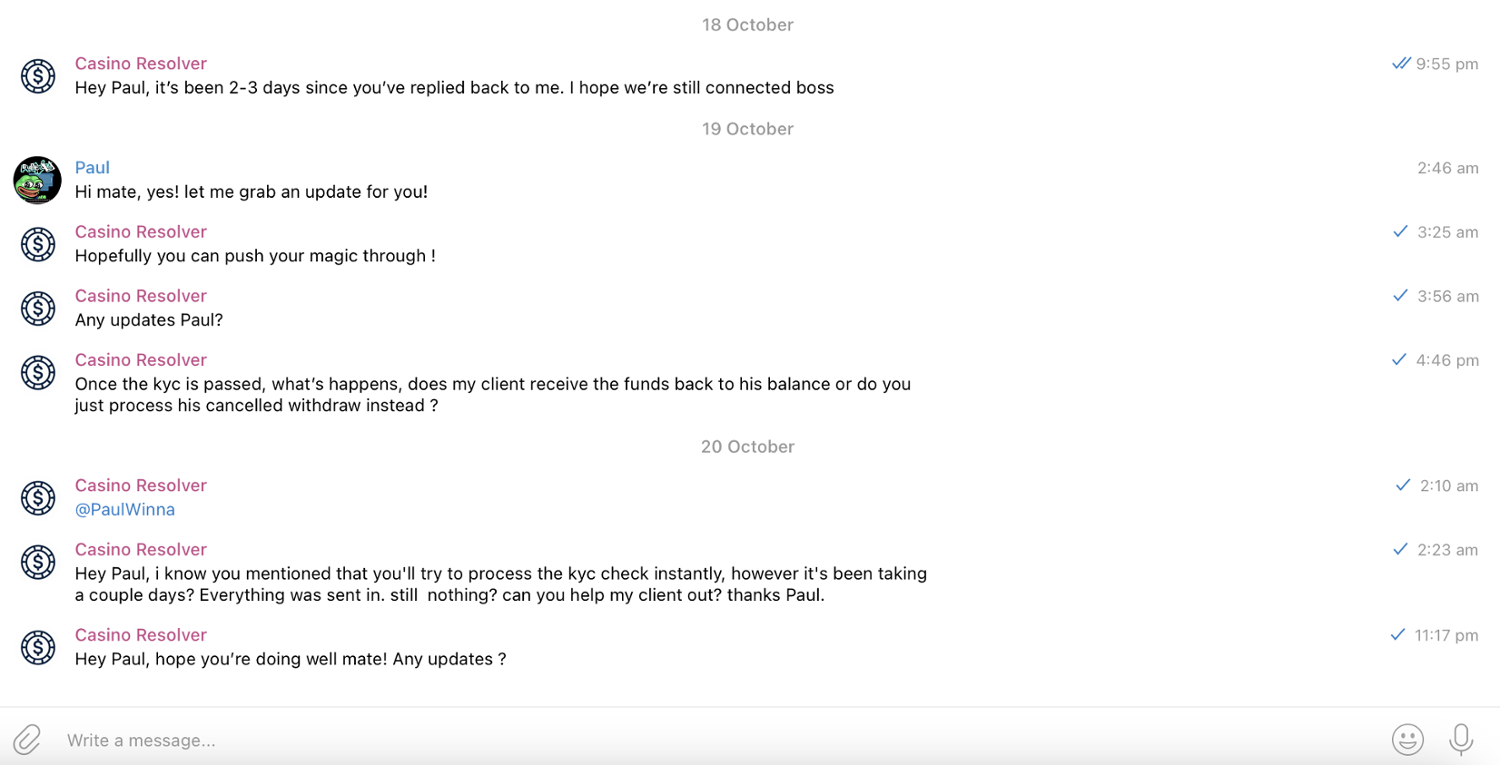Open the @PaulWinna mention link
1500x765 pixels.
tap(125, 510)
